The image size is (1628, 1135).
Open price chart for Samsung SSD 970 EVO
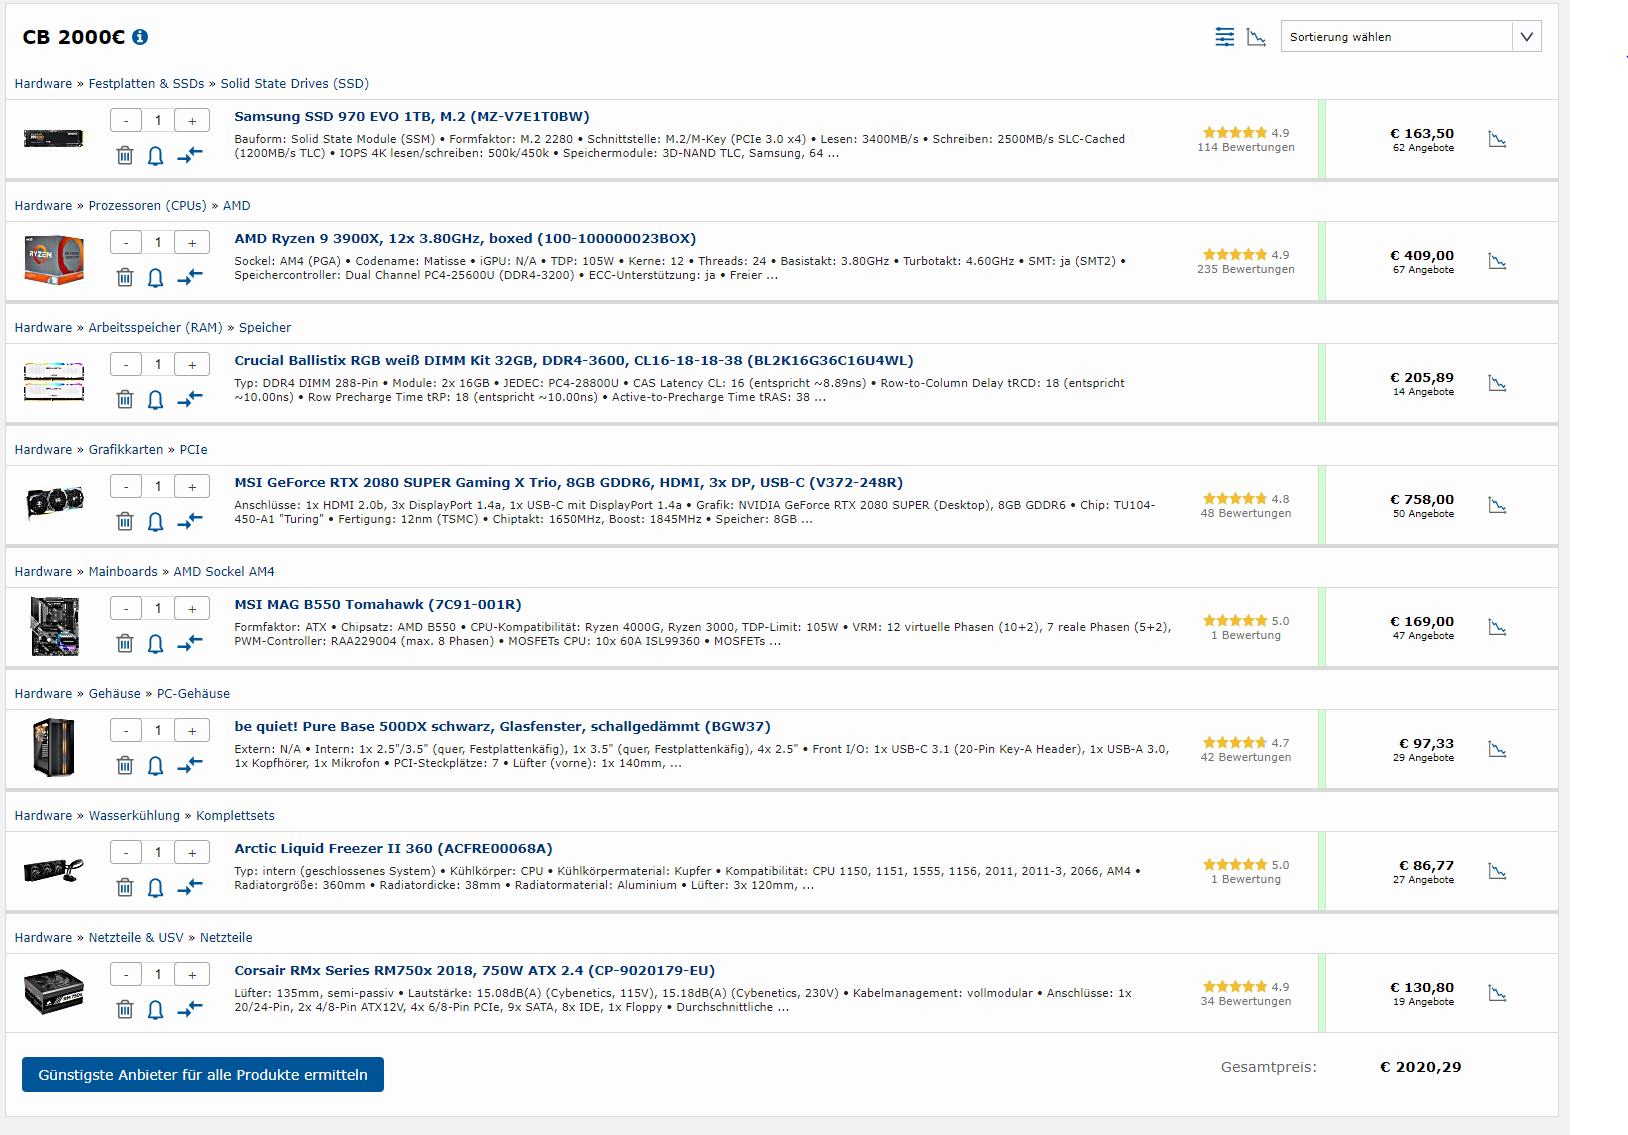1497,139
